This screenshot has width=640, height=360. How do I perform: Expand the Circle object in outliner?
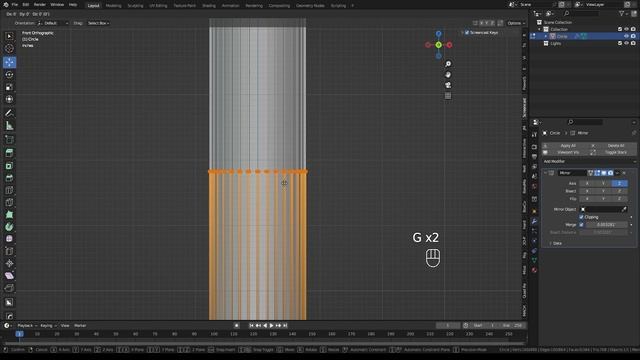click(x=546, y=36)
